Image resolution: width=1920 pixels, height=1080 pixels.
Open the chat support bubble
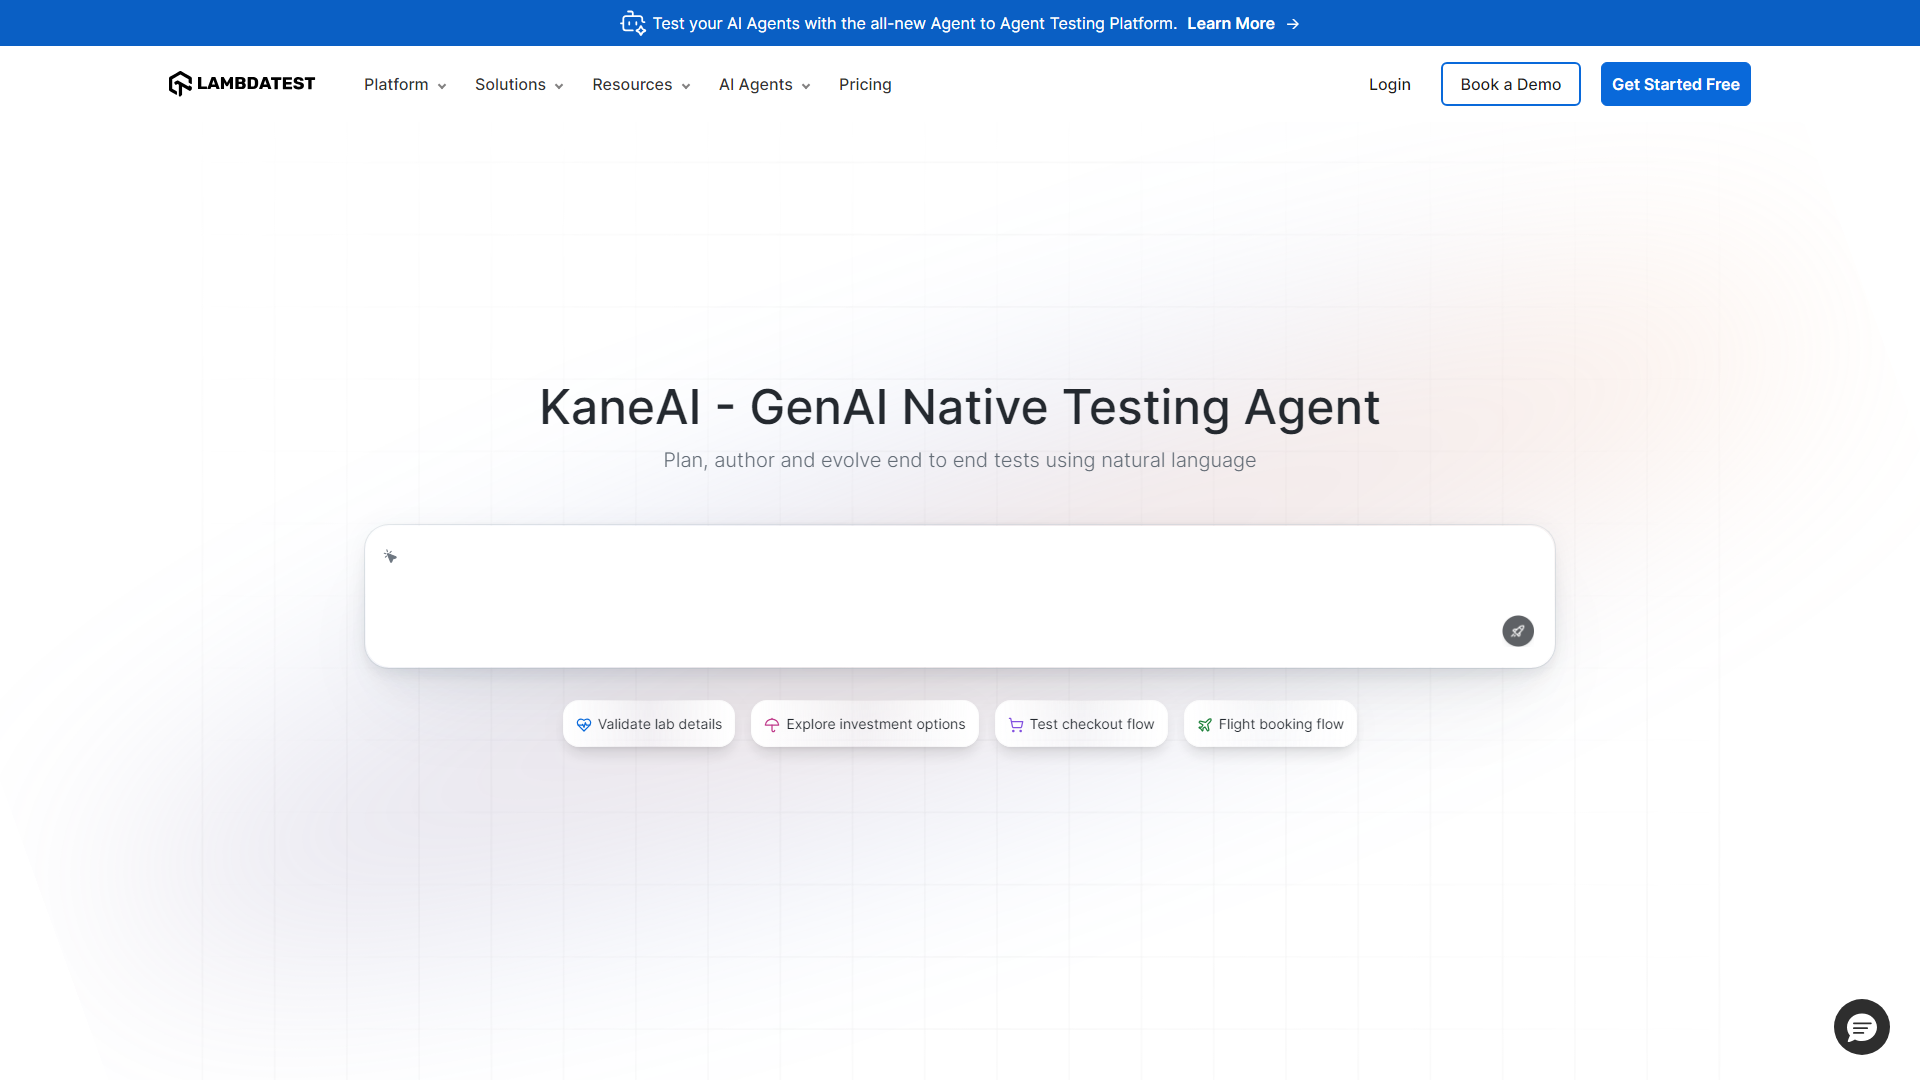pyautogui.click(x=1861, y=1027)
